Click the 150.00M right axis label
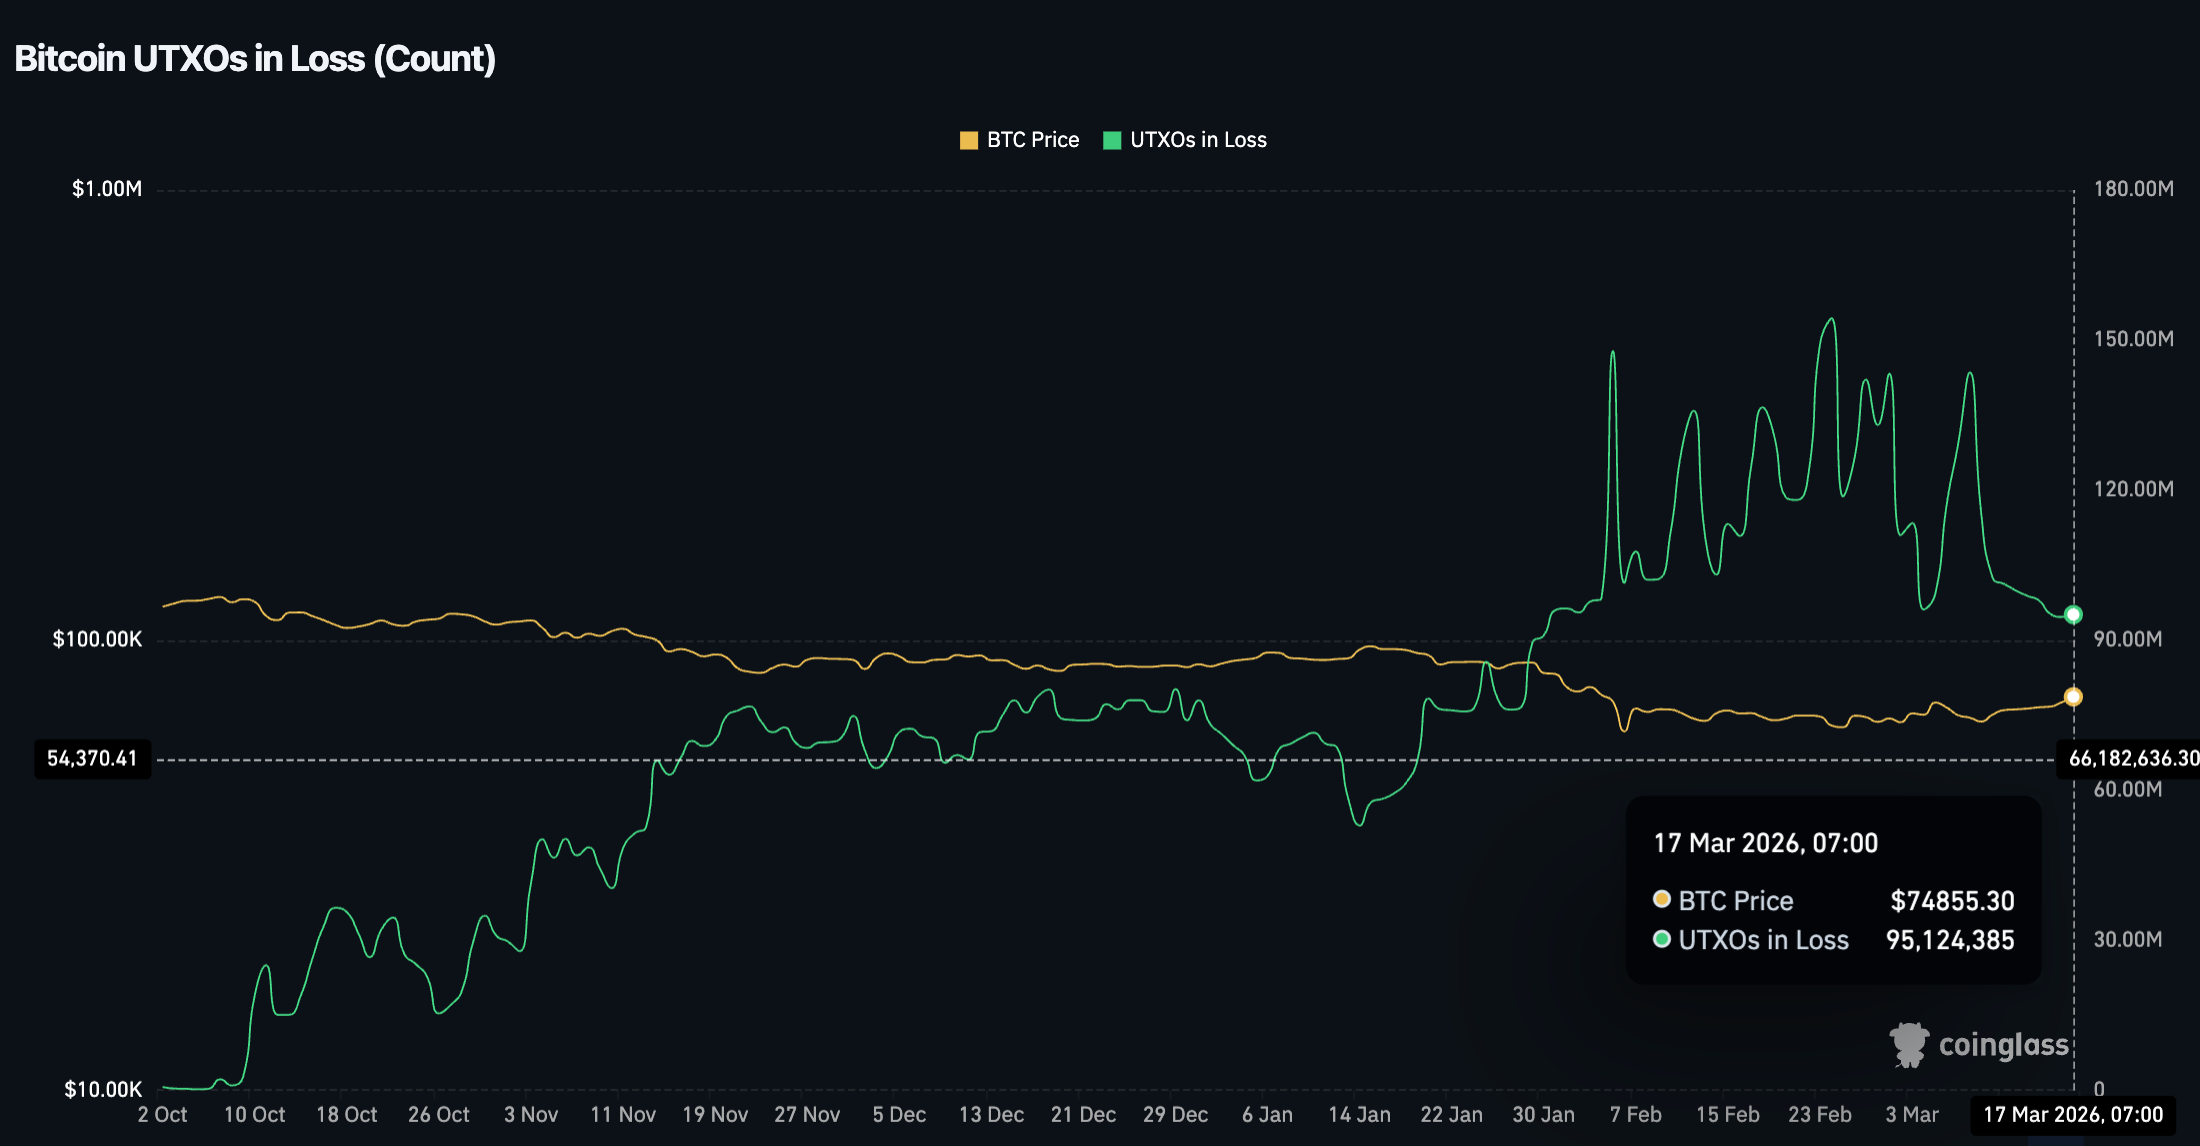This screenshot has height=1146, width=2200. pyautogui.click(x=2133, y=339)
